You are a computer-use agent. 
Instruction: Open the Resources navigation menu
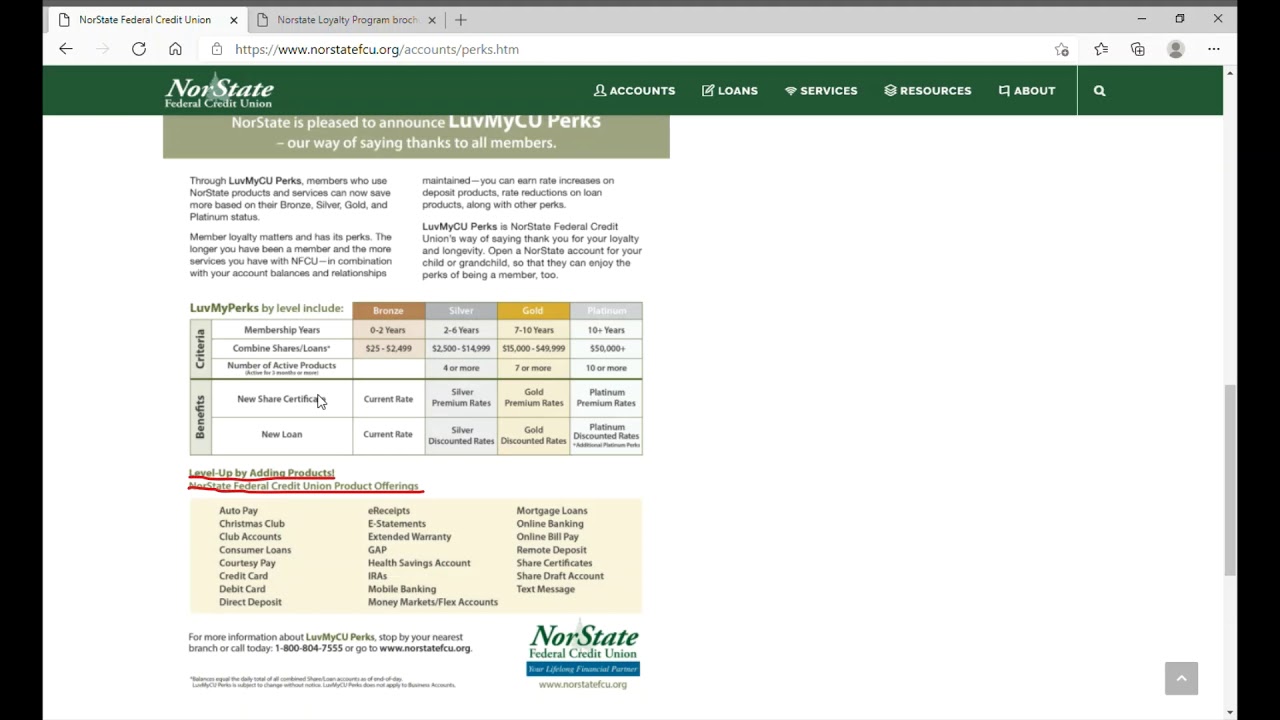pos(928,90)
